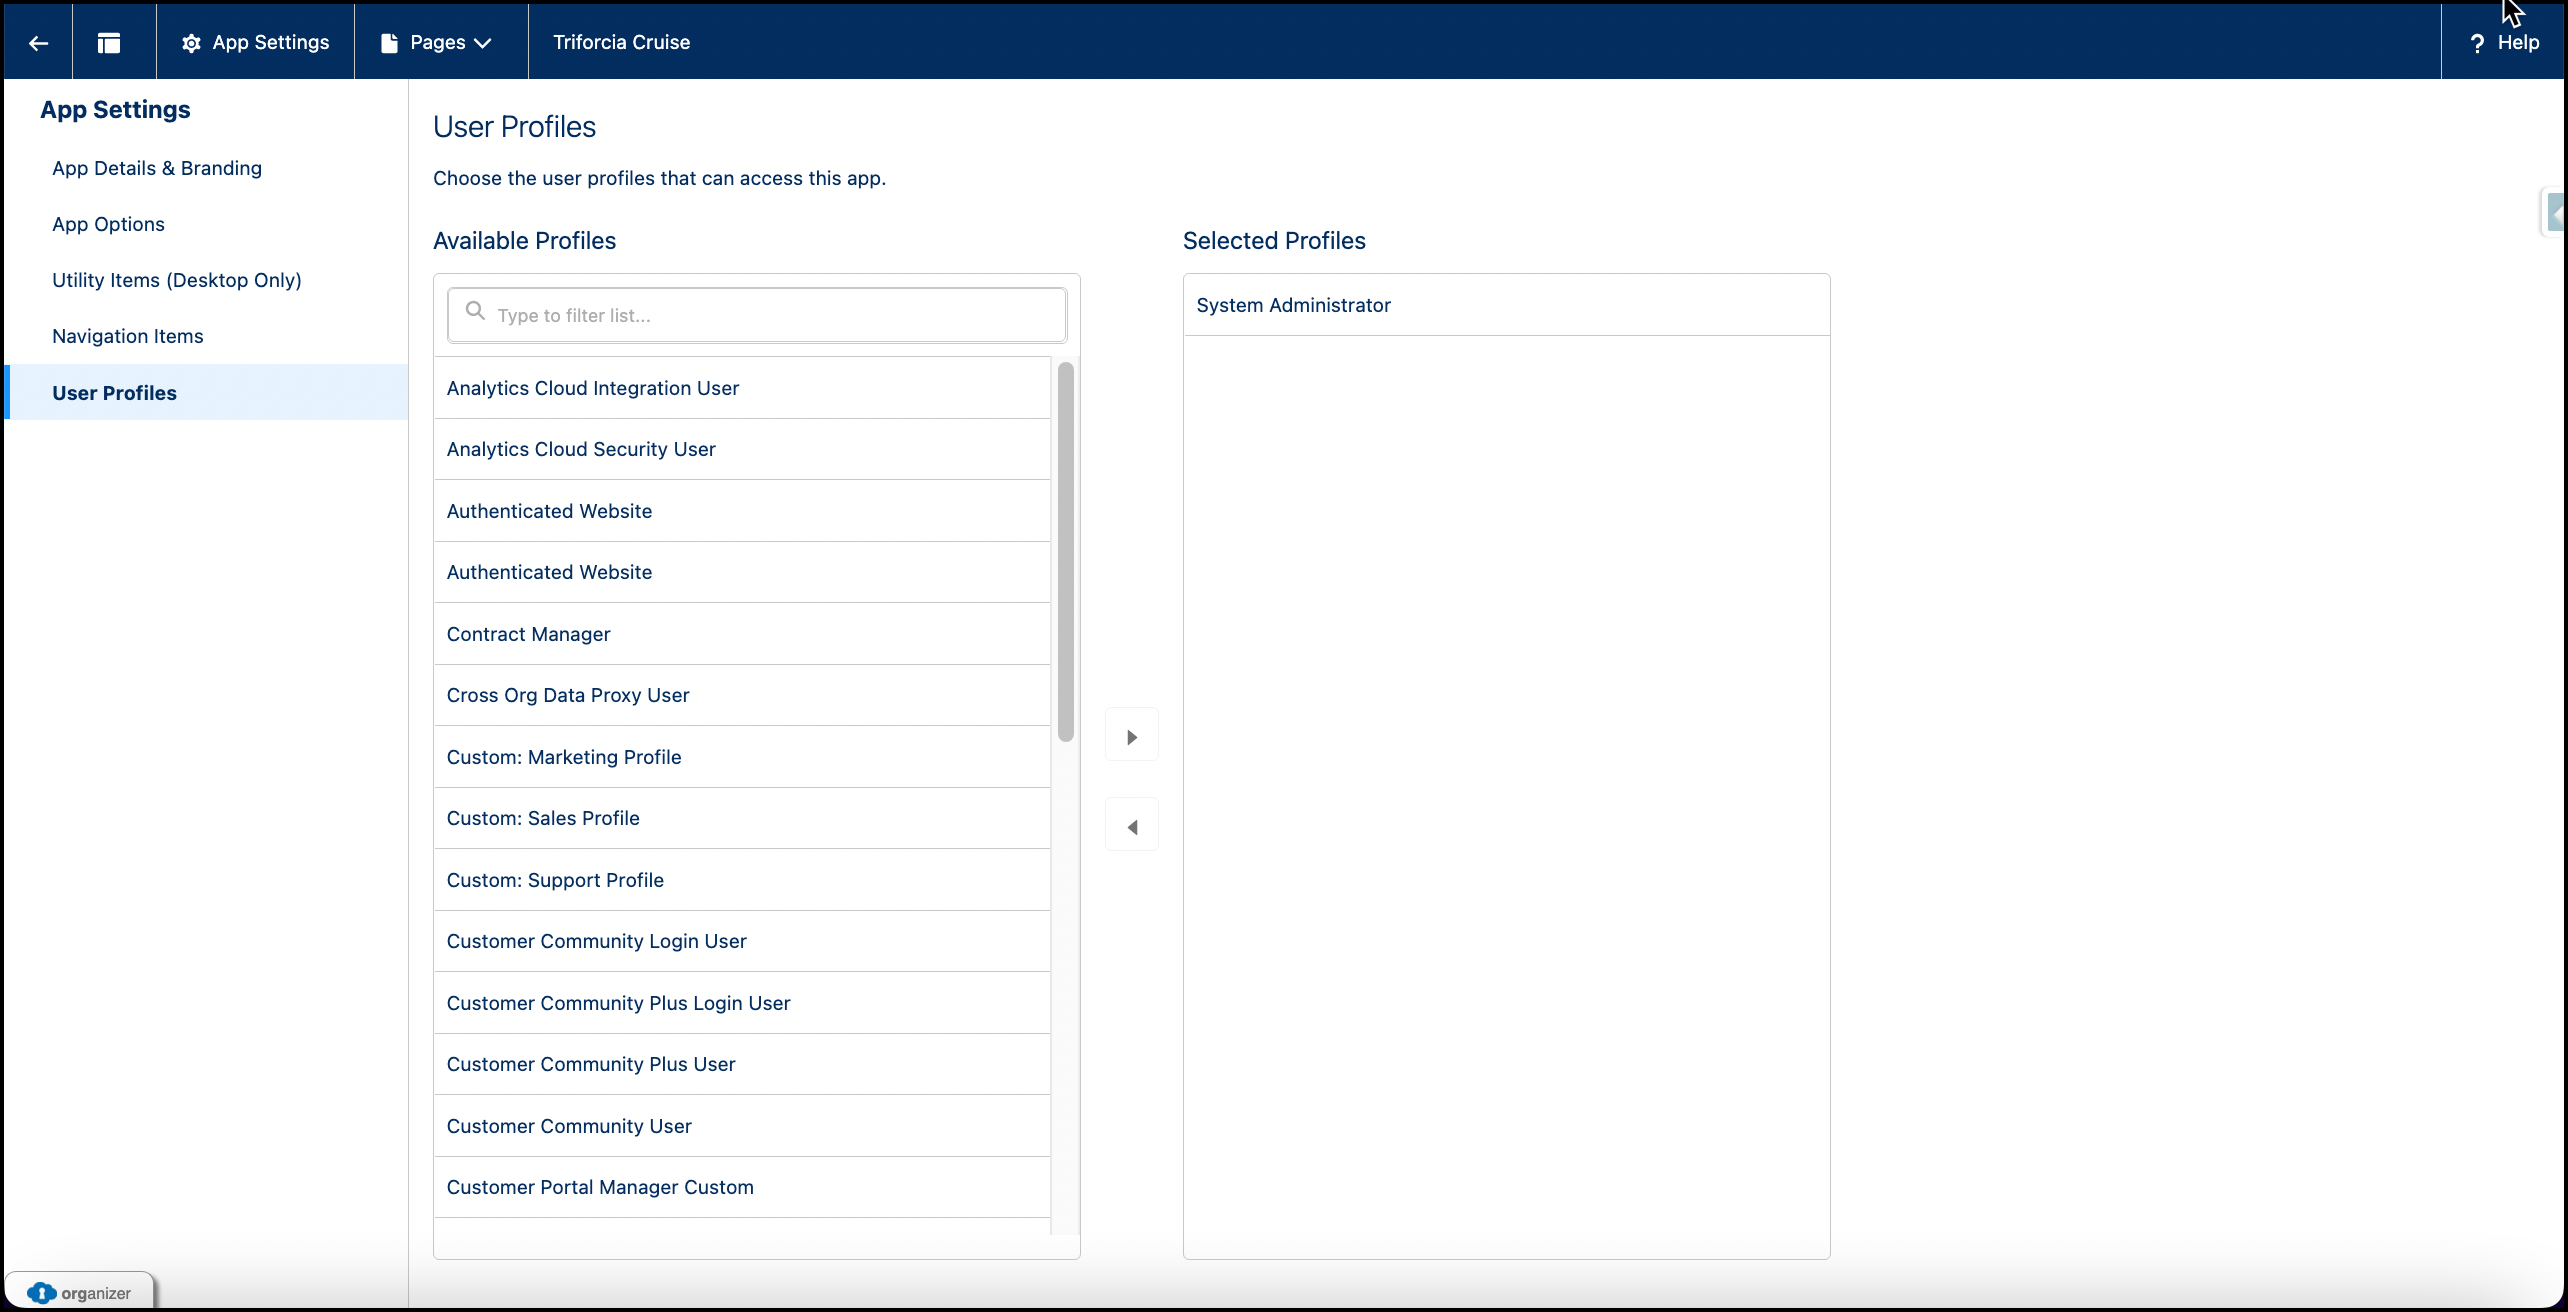This screenshot has height=1312, width=2568.
Task: Select Cross Org Data Proxy User
Action: click(742, 695)
